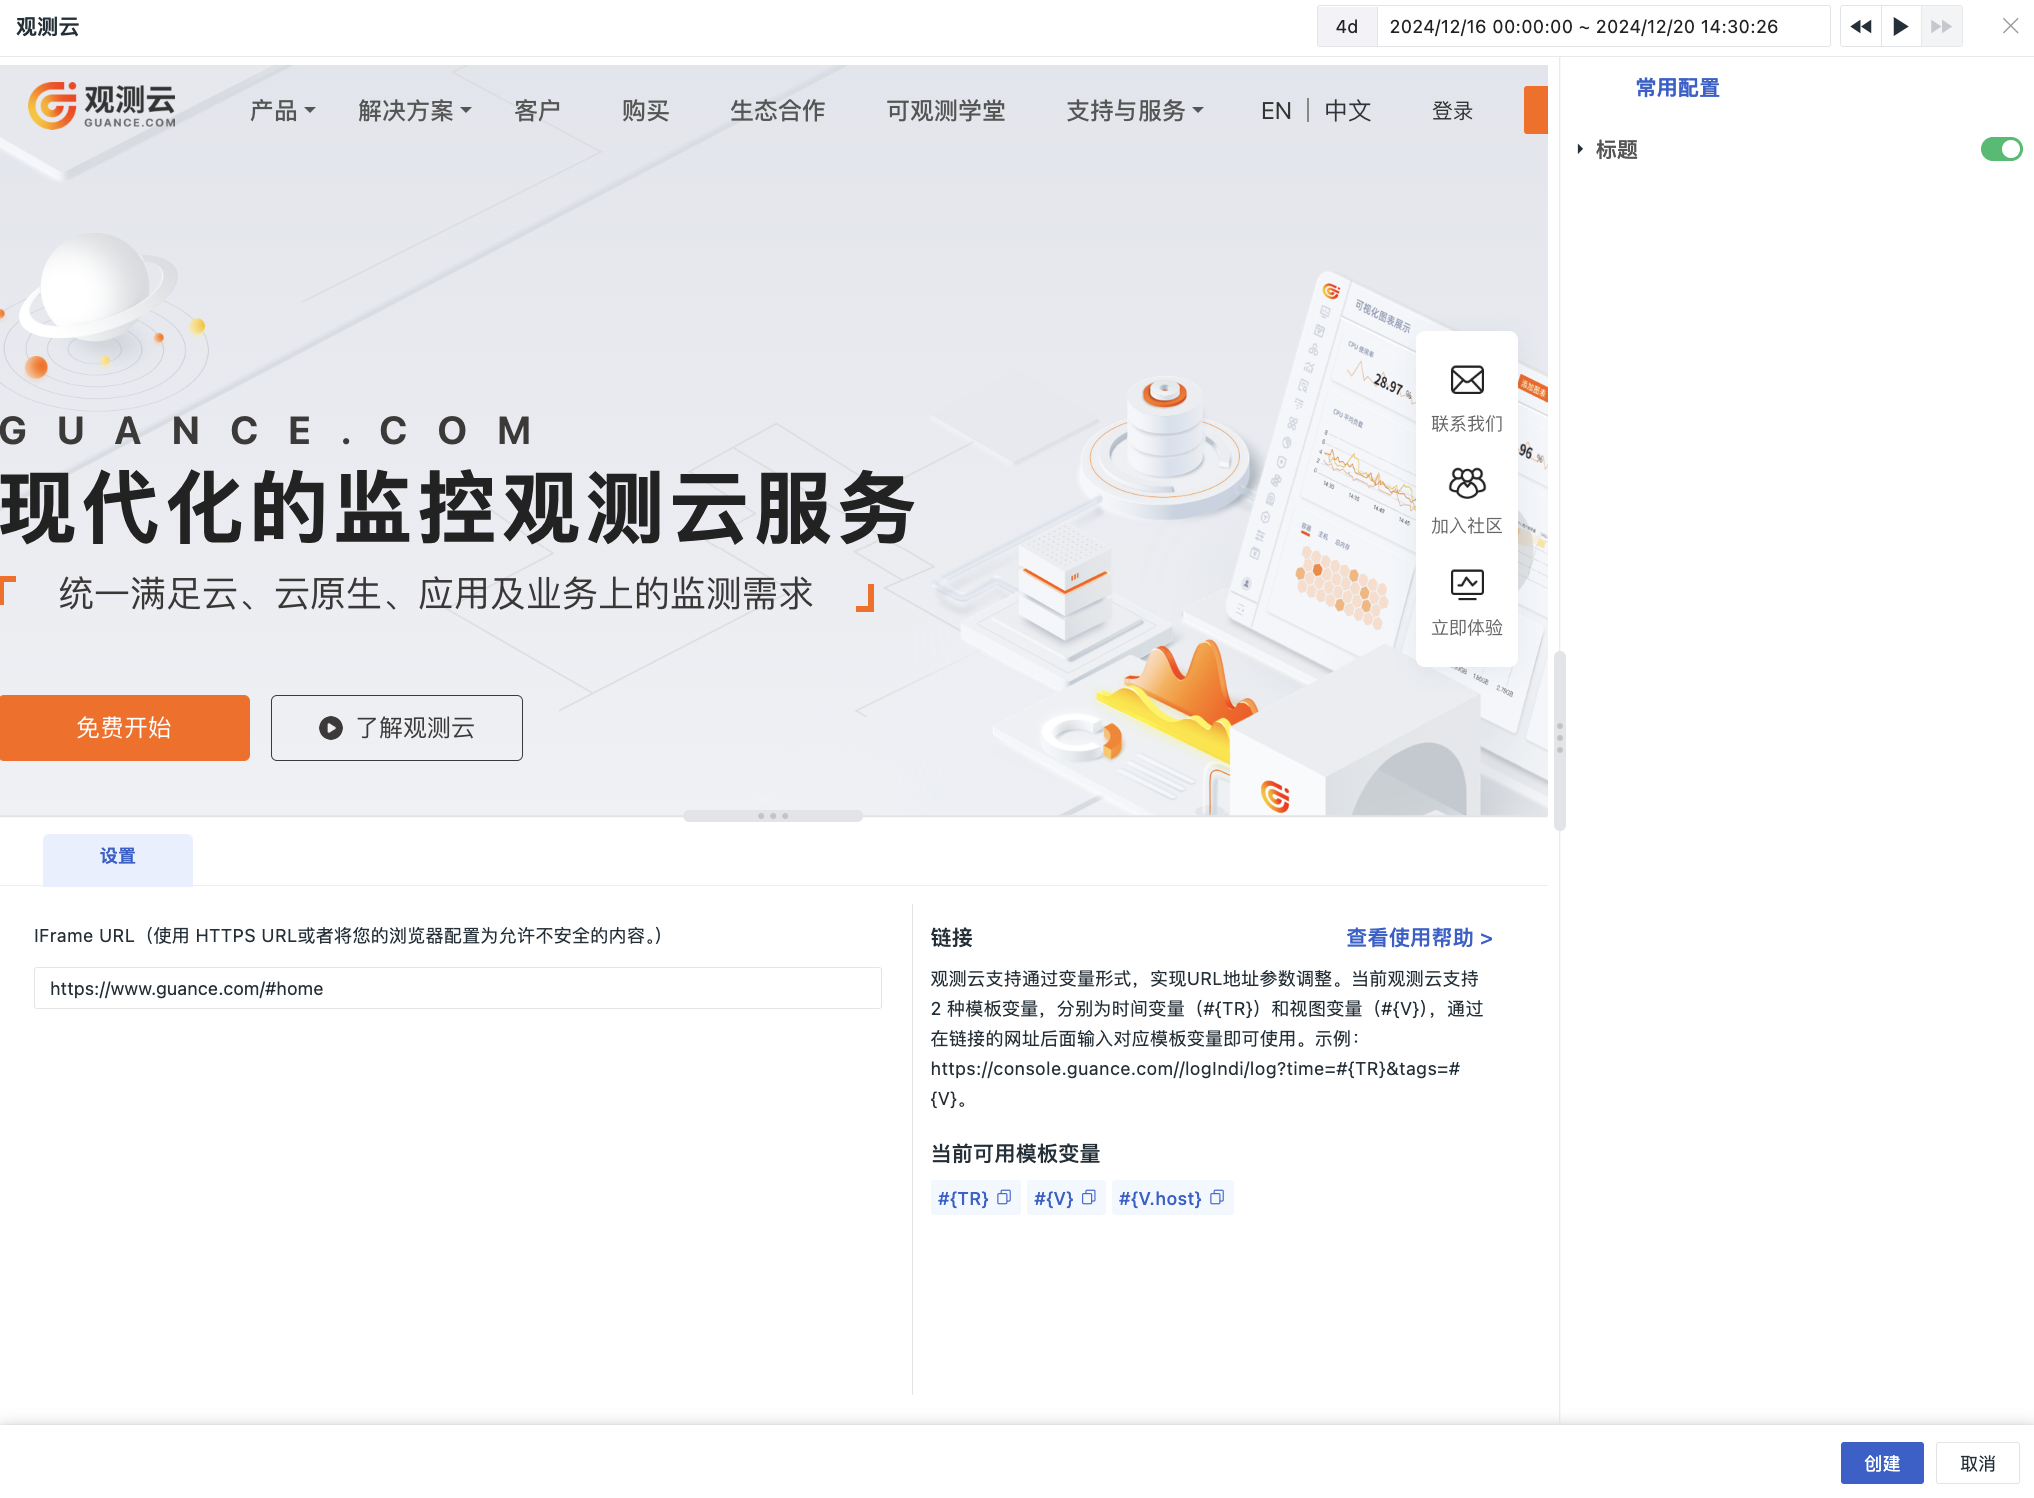Open the 客户 menu item
The width and height of the screenshot is (2034, 1498).
(x=537, y=110)
